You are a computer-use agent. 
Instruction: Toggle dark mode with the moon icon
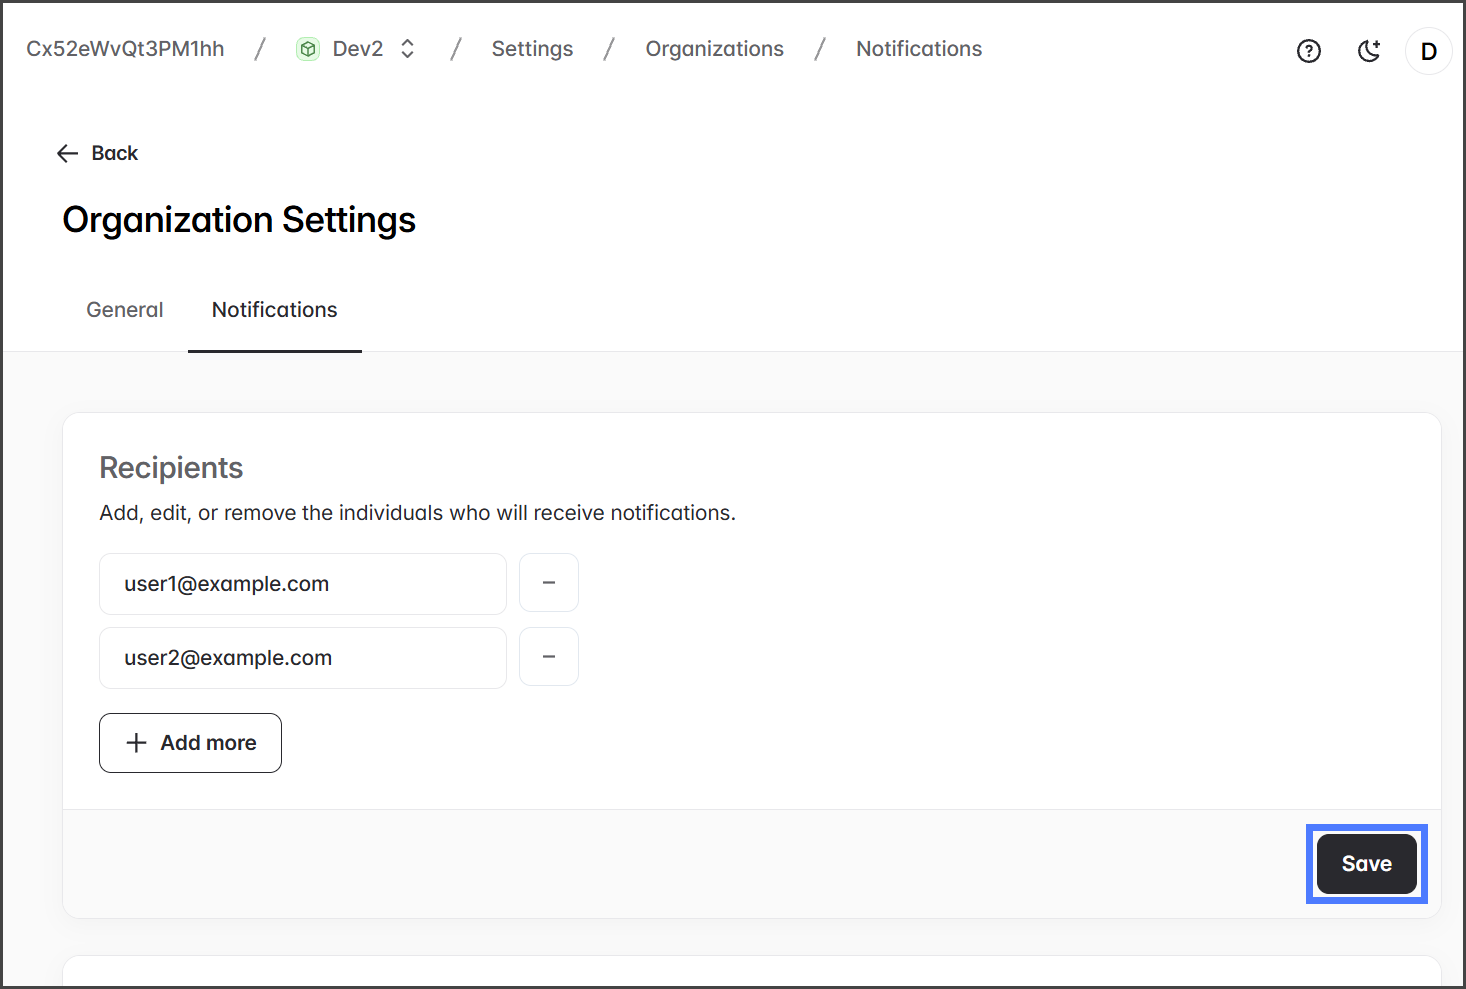point(1369,51)
